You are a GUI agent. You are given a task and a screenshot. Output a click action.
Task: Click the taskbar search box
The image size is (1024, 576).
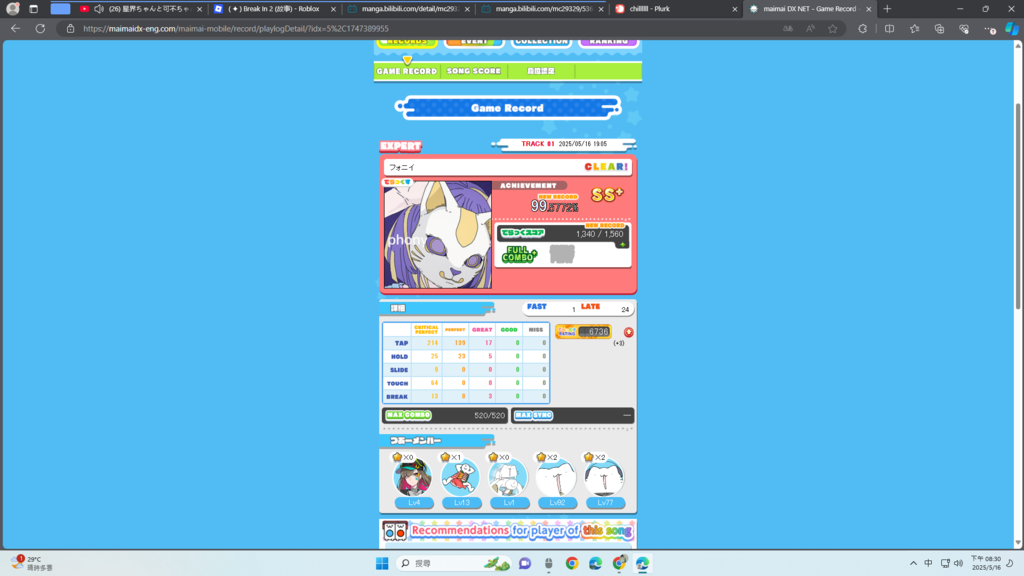[454, 563]
